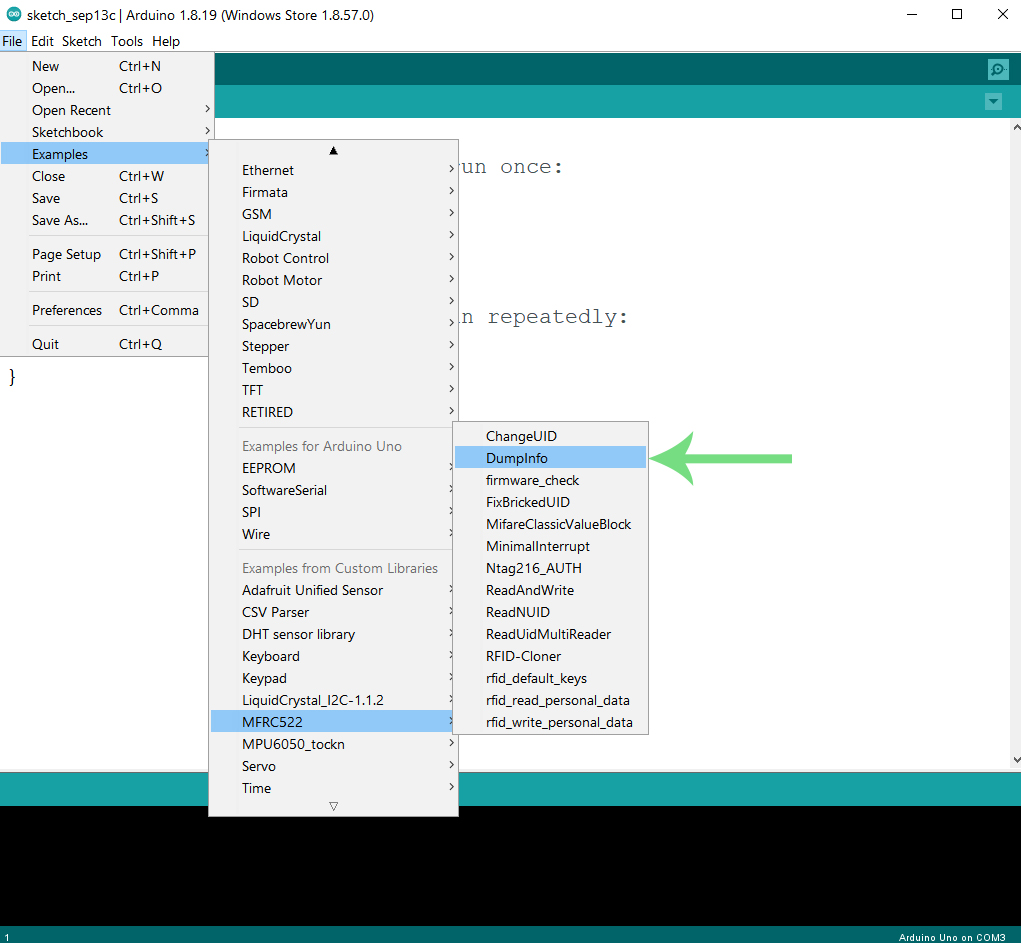Open the Edit menu
Screen dimensions: 1021x943
click(42, 41)
